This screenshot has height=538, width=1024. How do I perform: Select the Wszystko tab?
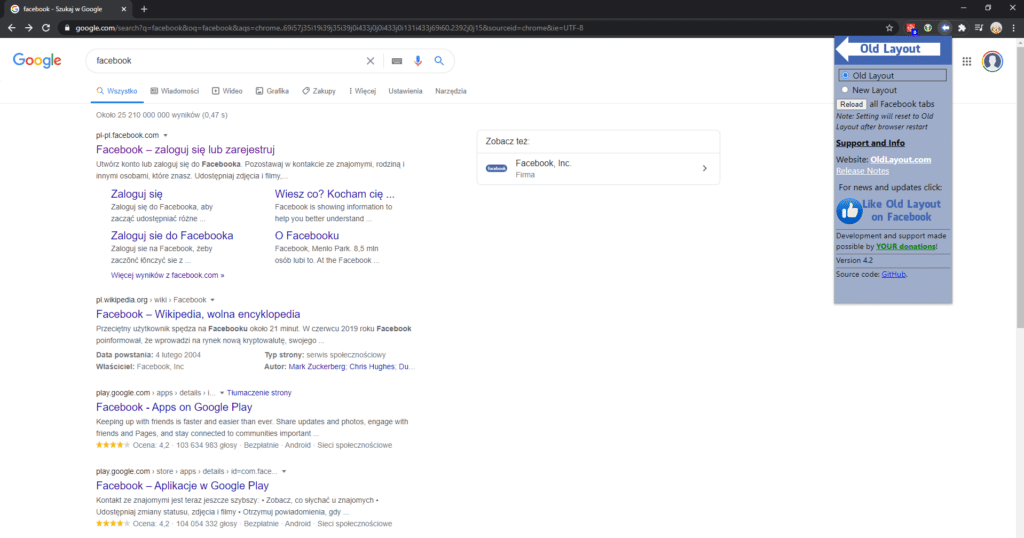117,91
